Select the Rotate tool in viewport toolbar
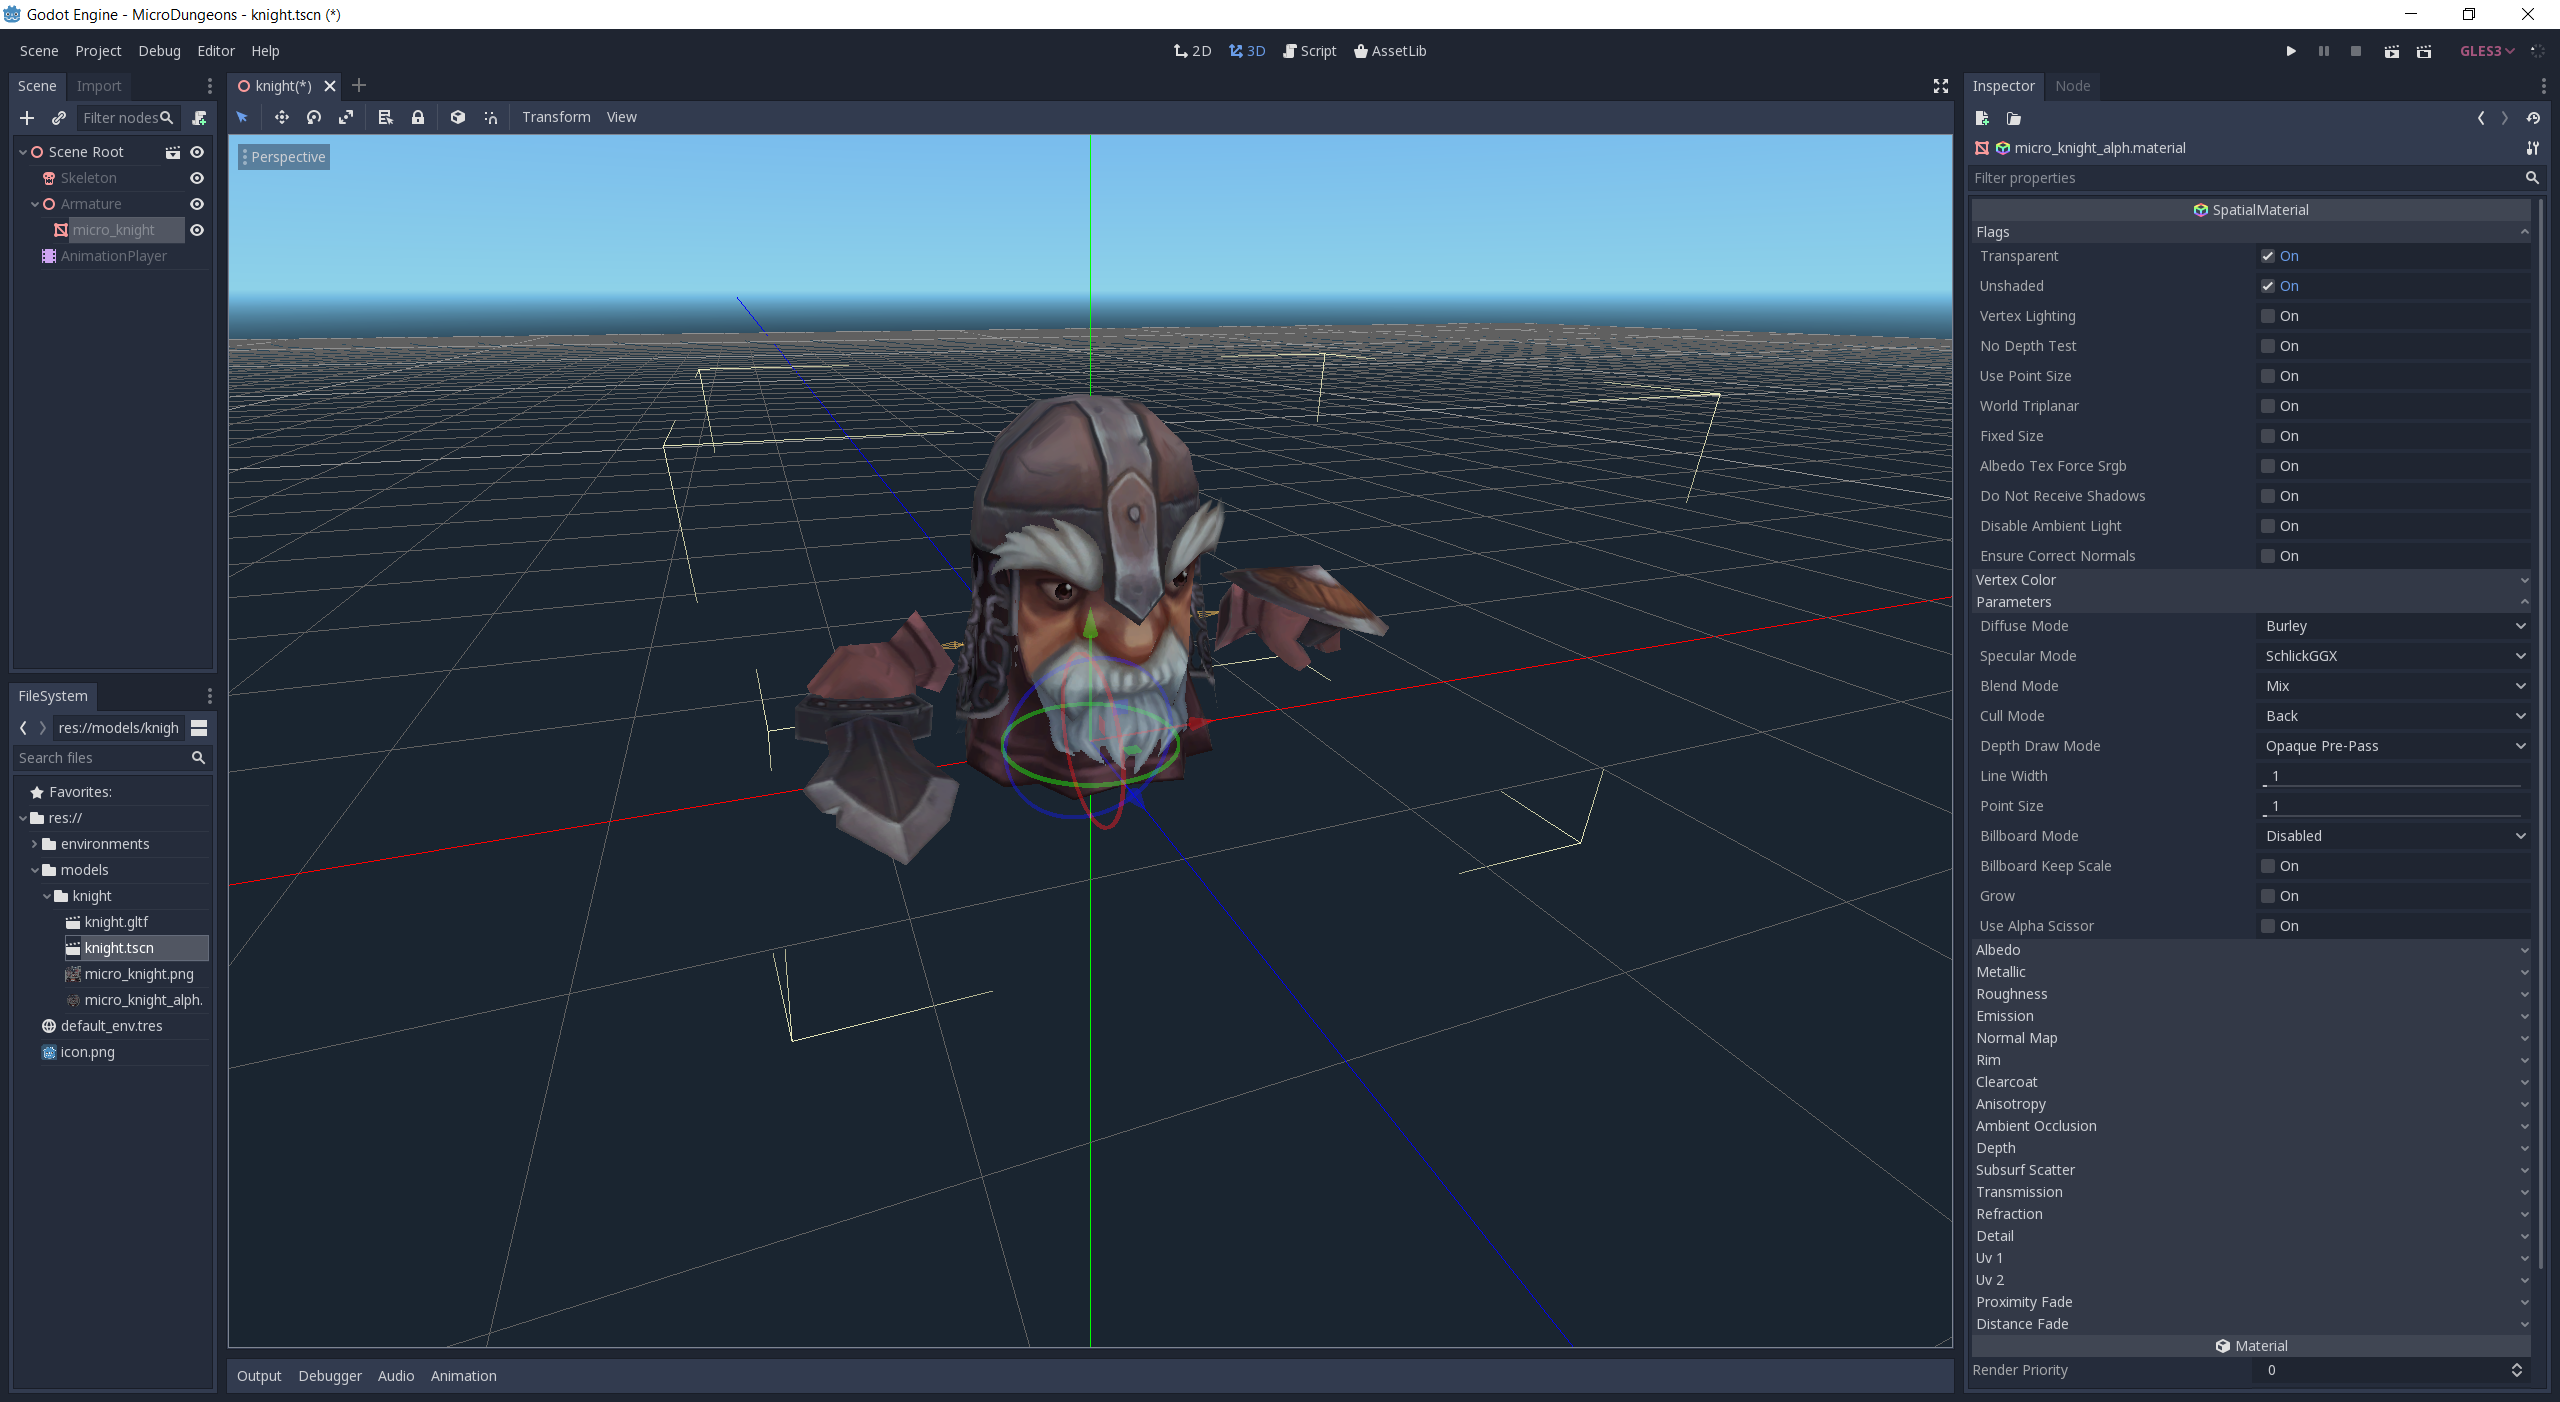2560x1402 pixels. pyautogui.click(x=313, y=117)
